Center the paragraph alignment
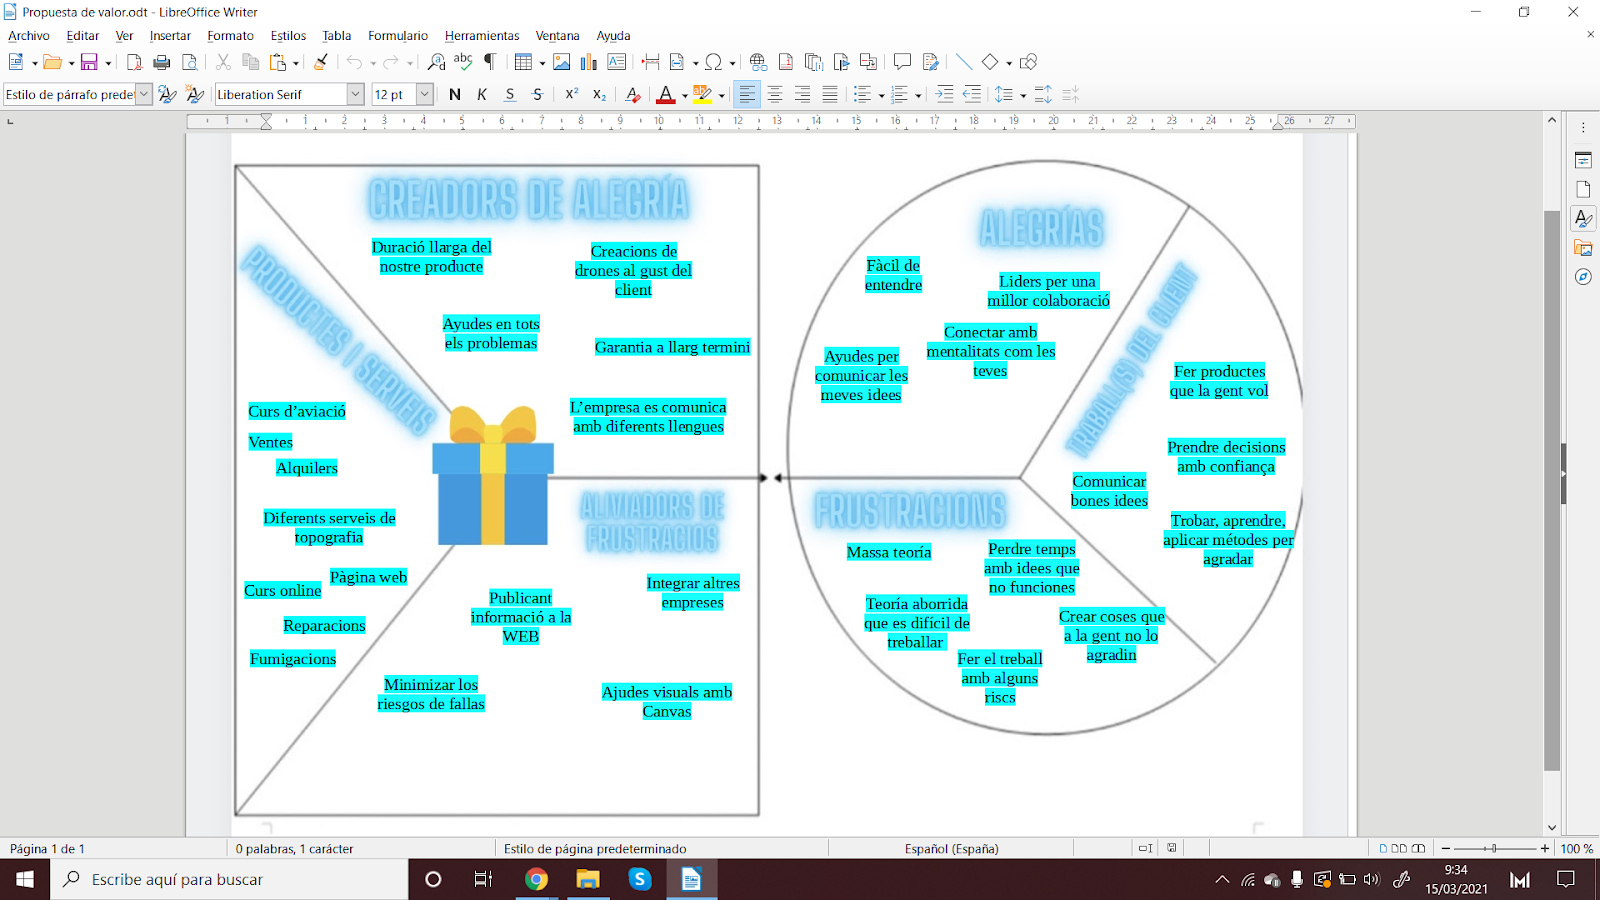This screenshot has width=1600, height=900. [x=775, y=94]
